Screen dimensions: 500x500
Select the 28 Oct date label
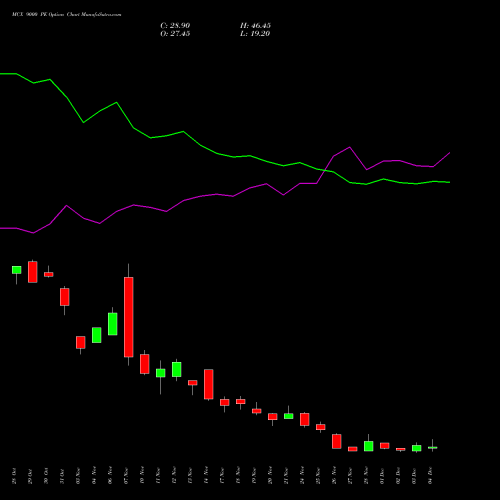pos(14,476)
